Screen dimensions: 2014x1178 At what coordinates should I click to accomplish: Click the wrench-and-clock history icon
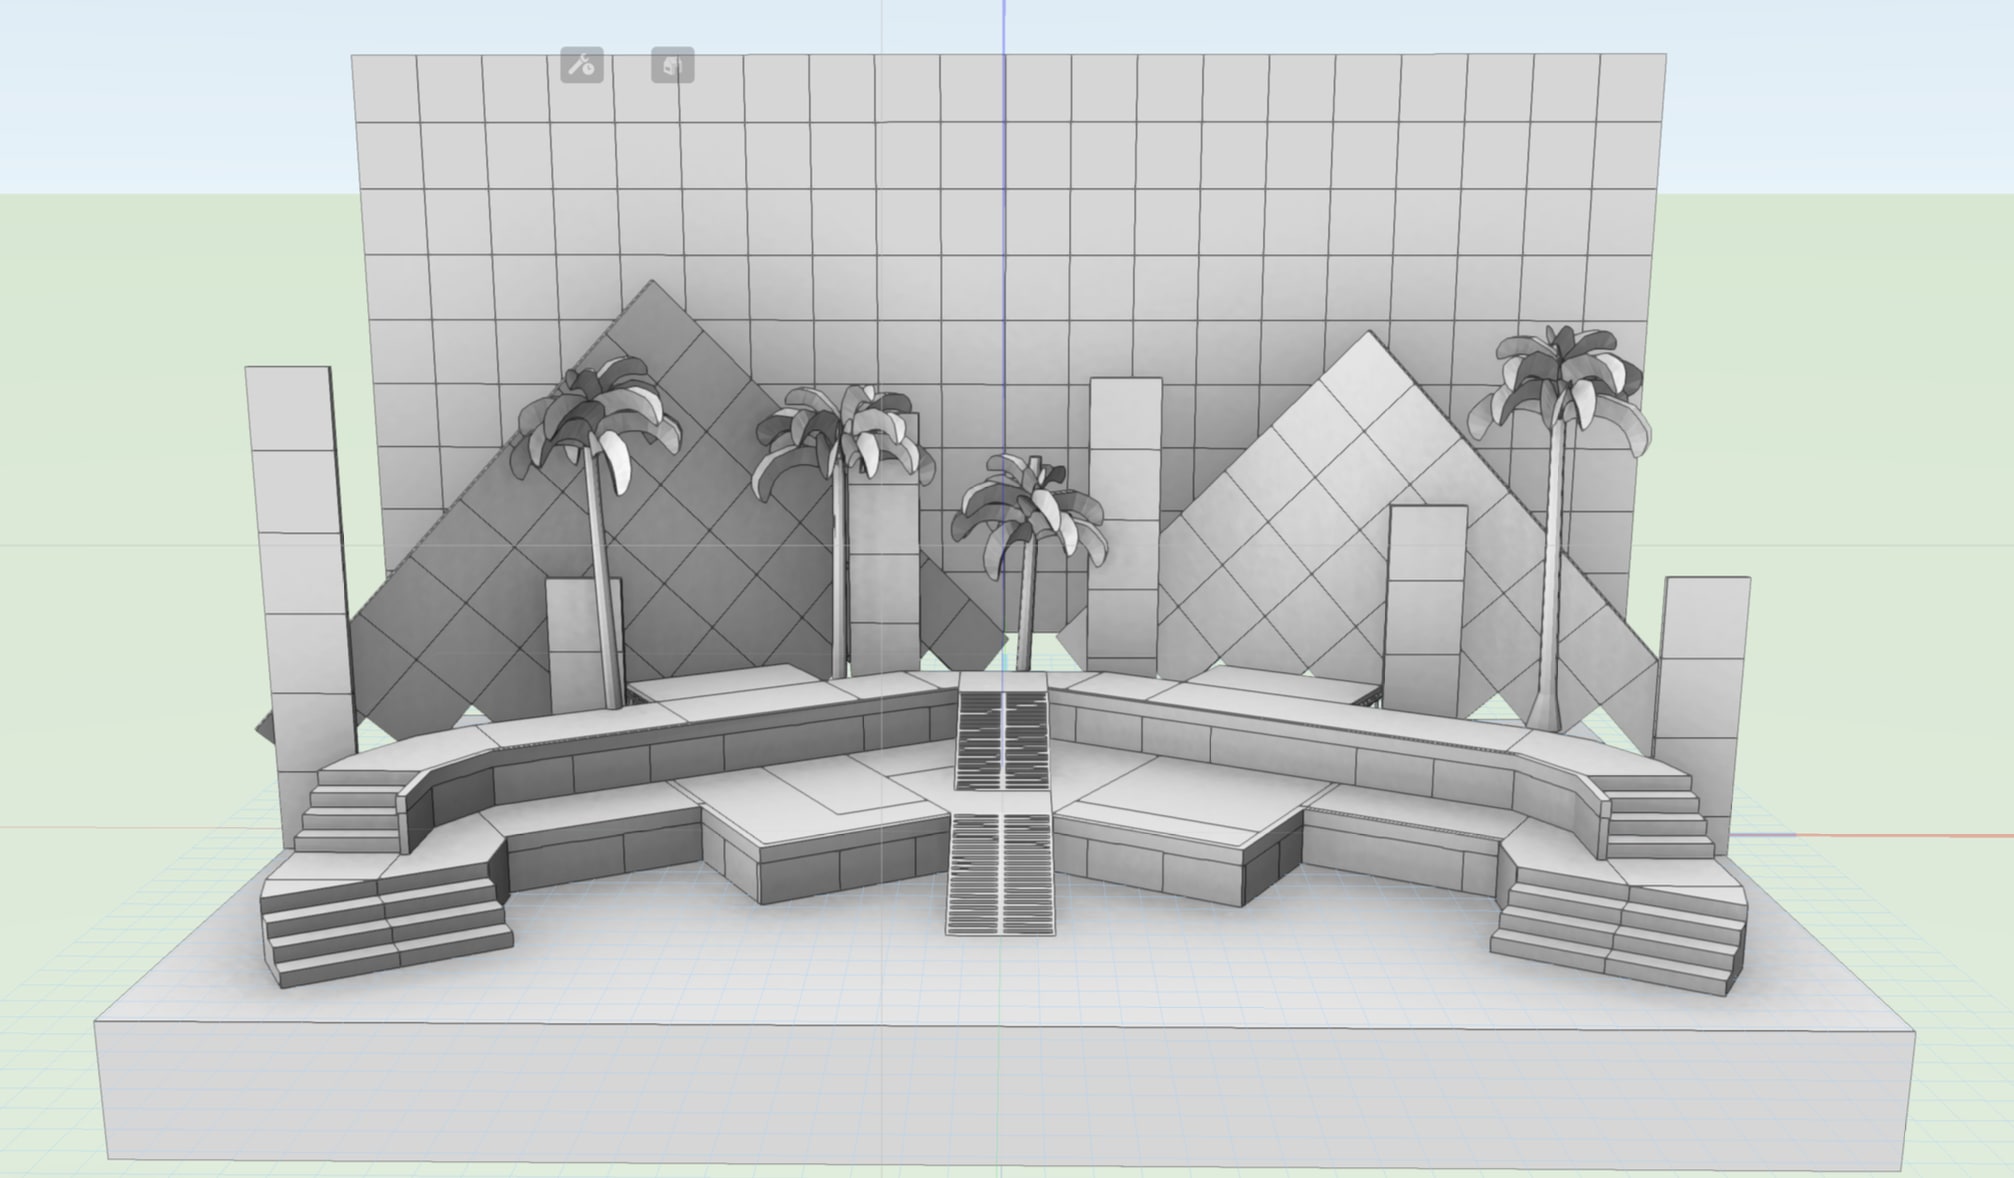point(583,66)
